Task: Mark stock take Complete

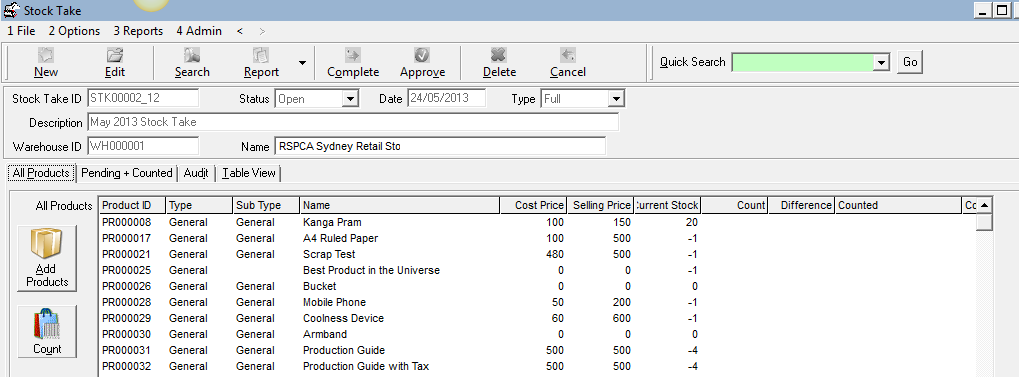Action: [353, 55]
